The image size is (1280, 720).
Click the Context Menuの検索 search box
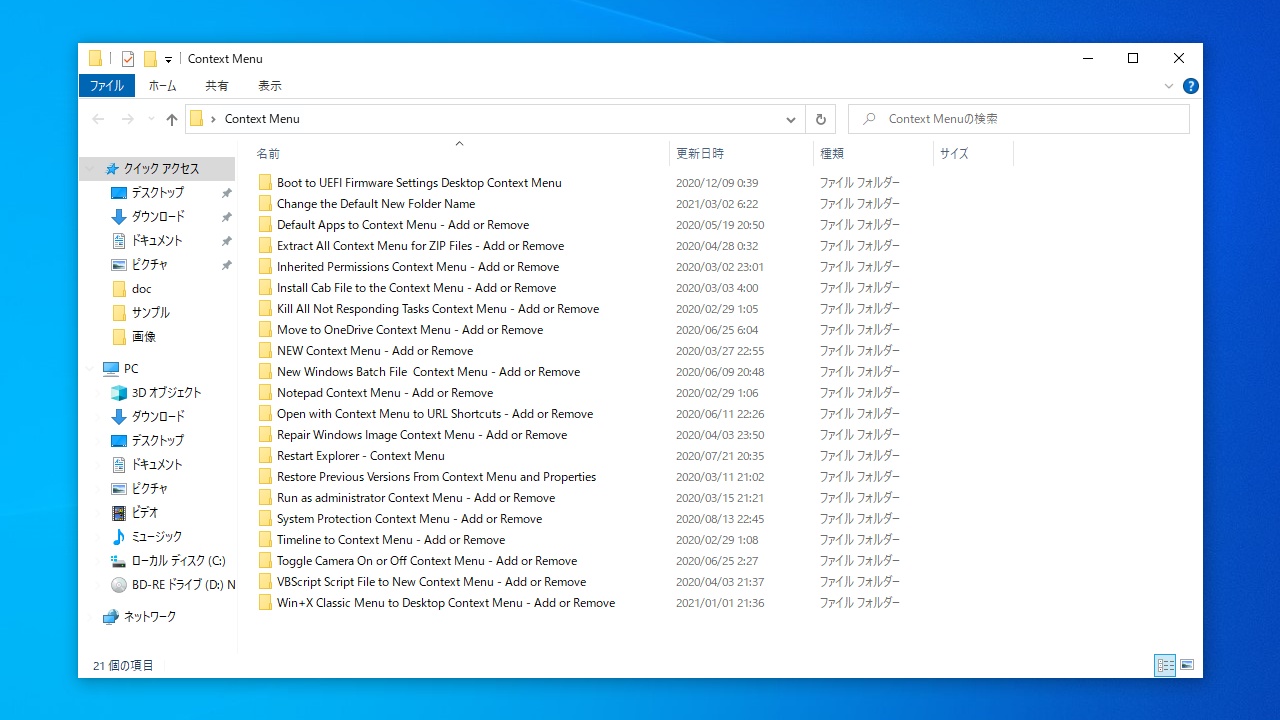click(x=1019, y=119)
